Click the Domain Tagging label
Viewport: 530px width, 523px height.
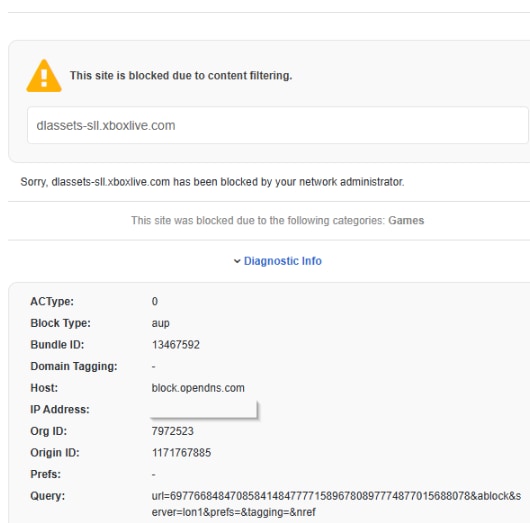click(x=74, y=366)
